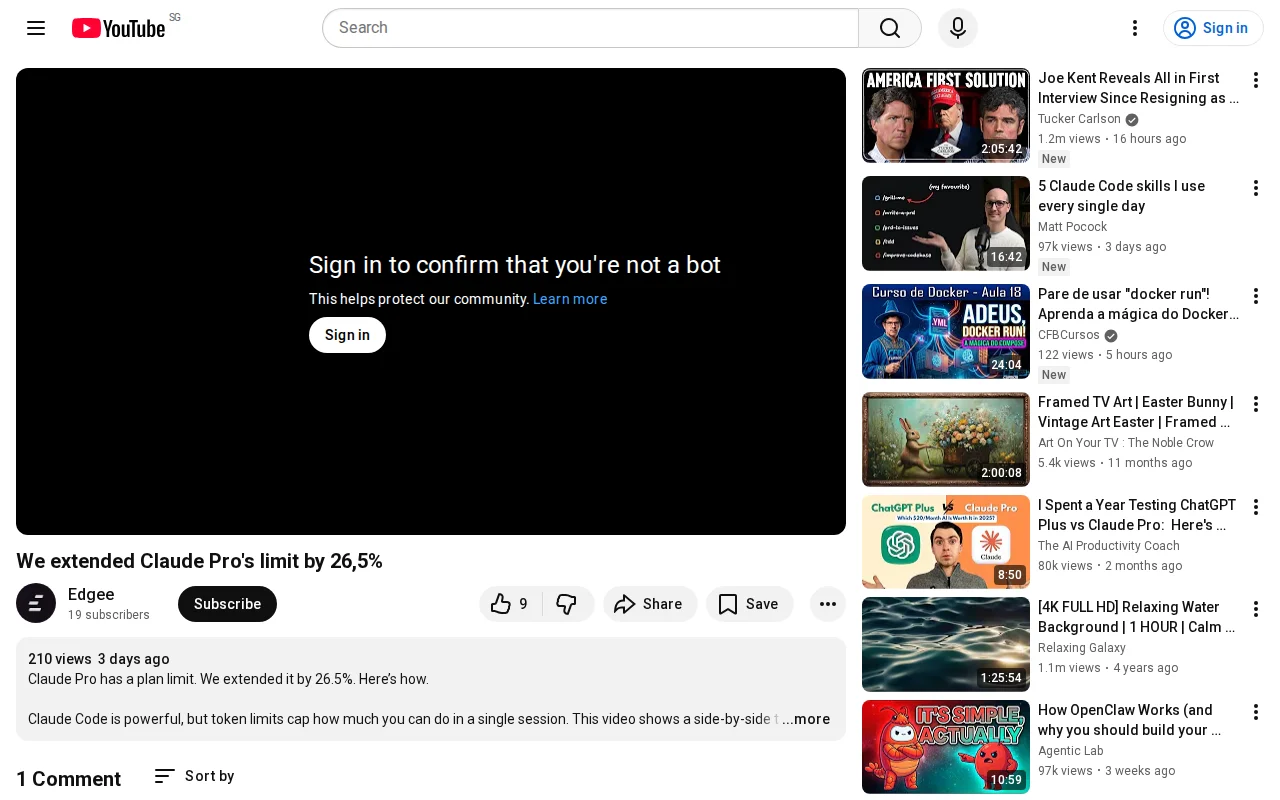Open Relaxing Water Background thumbnail
Screen dimensions: 1280x800
pyautogui.click(x=946, y=644)
